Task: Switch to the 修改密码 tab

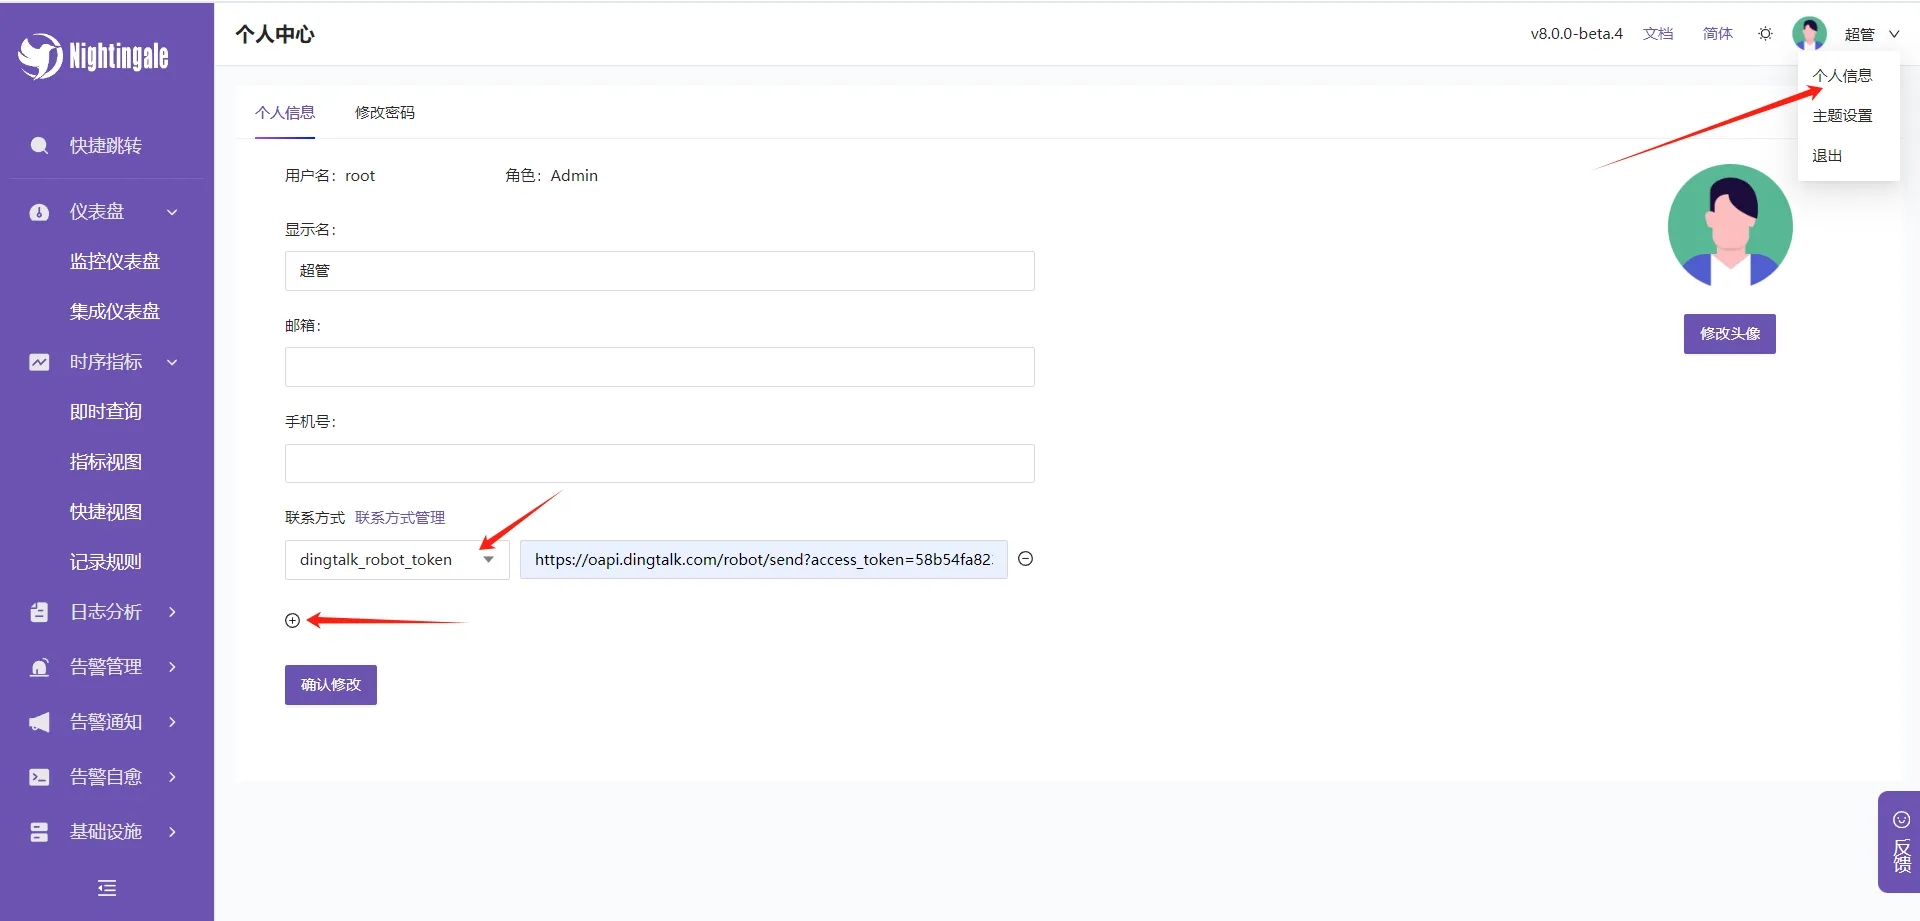Action: (x=384, y=113)
